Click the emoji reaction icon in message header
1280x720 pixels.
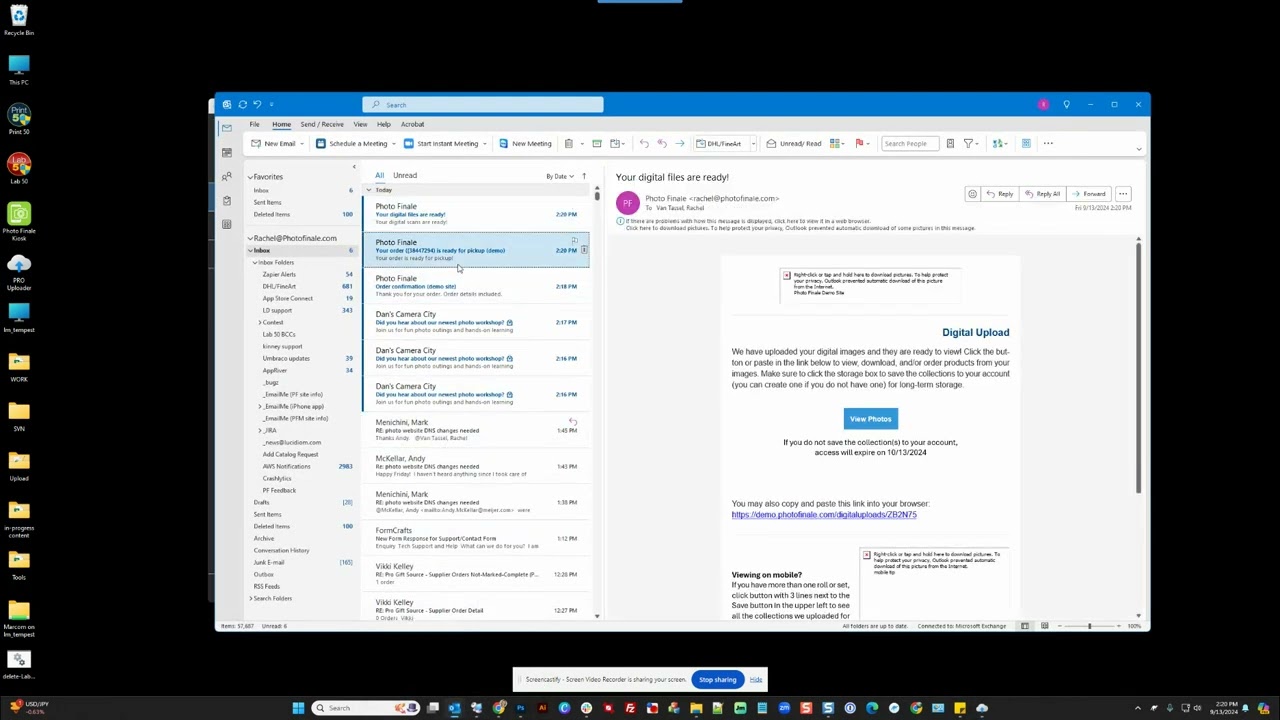972,194
